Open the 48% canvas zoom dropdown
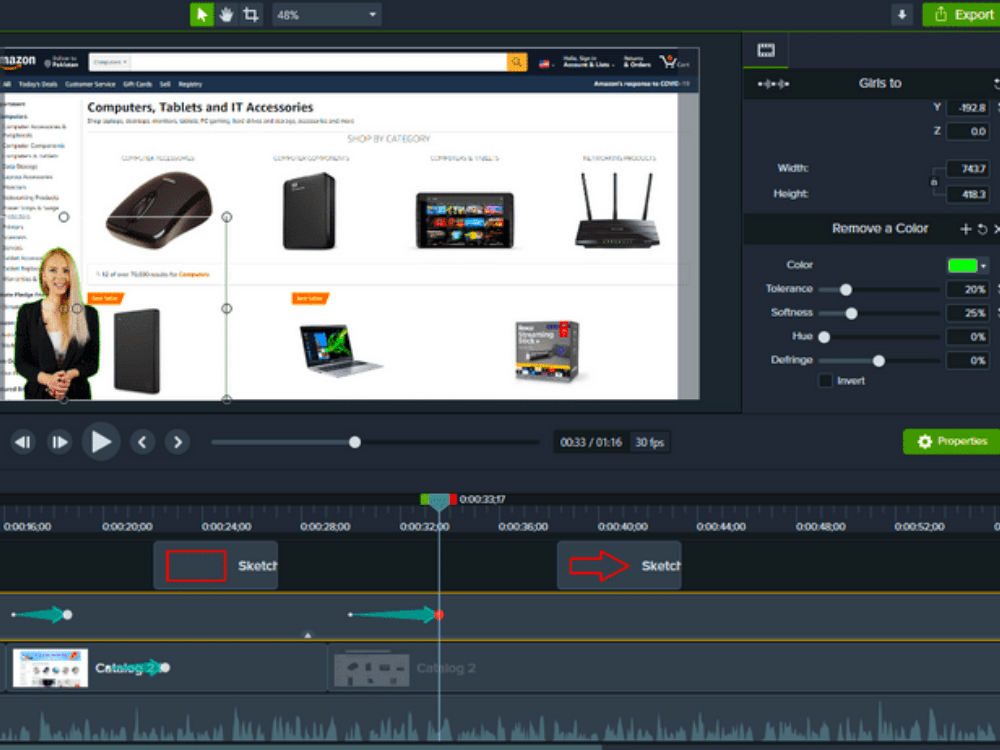 (327, 15)
